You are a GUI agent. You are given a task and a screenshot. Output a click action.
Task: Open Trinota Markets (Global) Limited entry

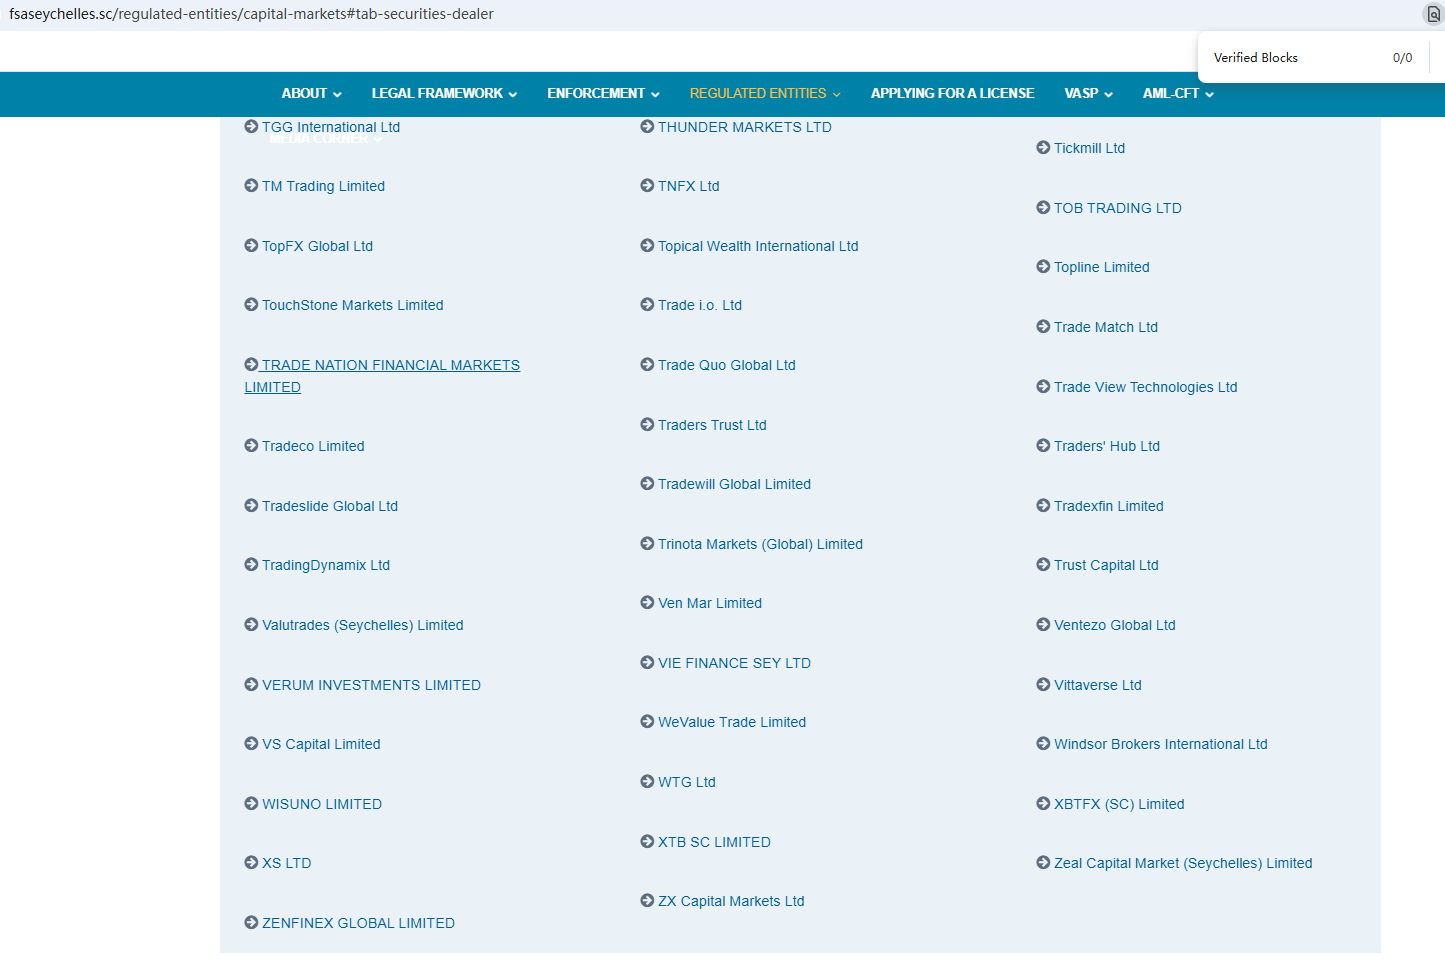[760, 544]
